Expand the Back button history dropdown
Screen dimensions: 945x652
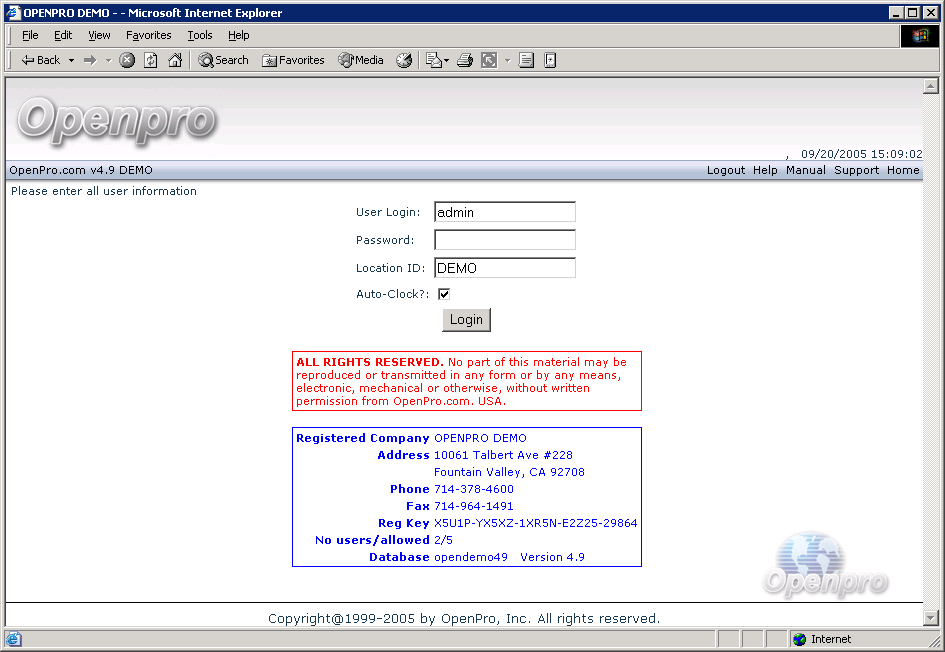(71, 60)
